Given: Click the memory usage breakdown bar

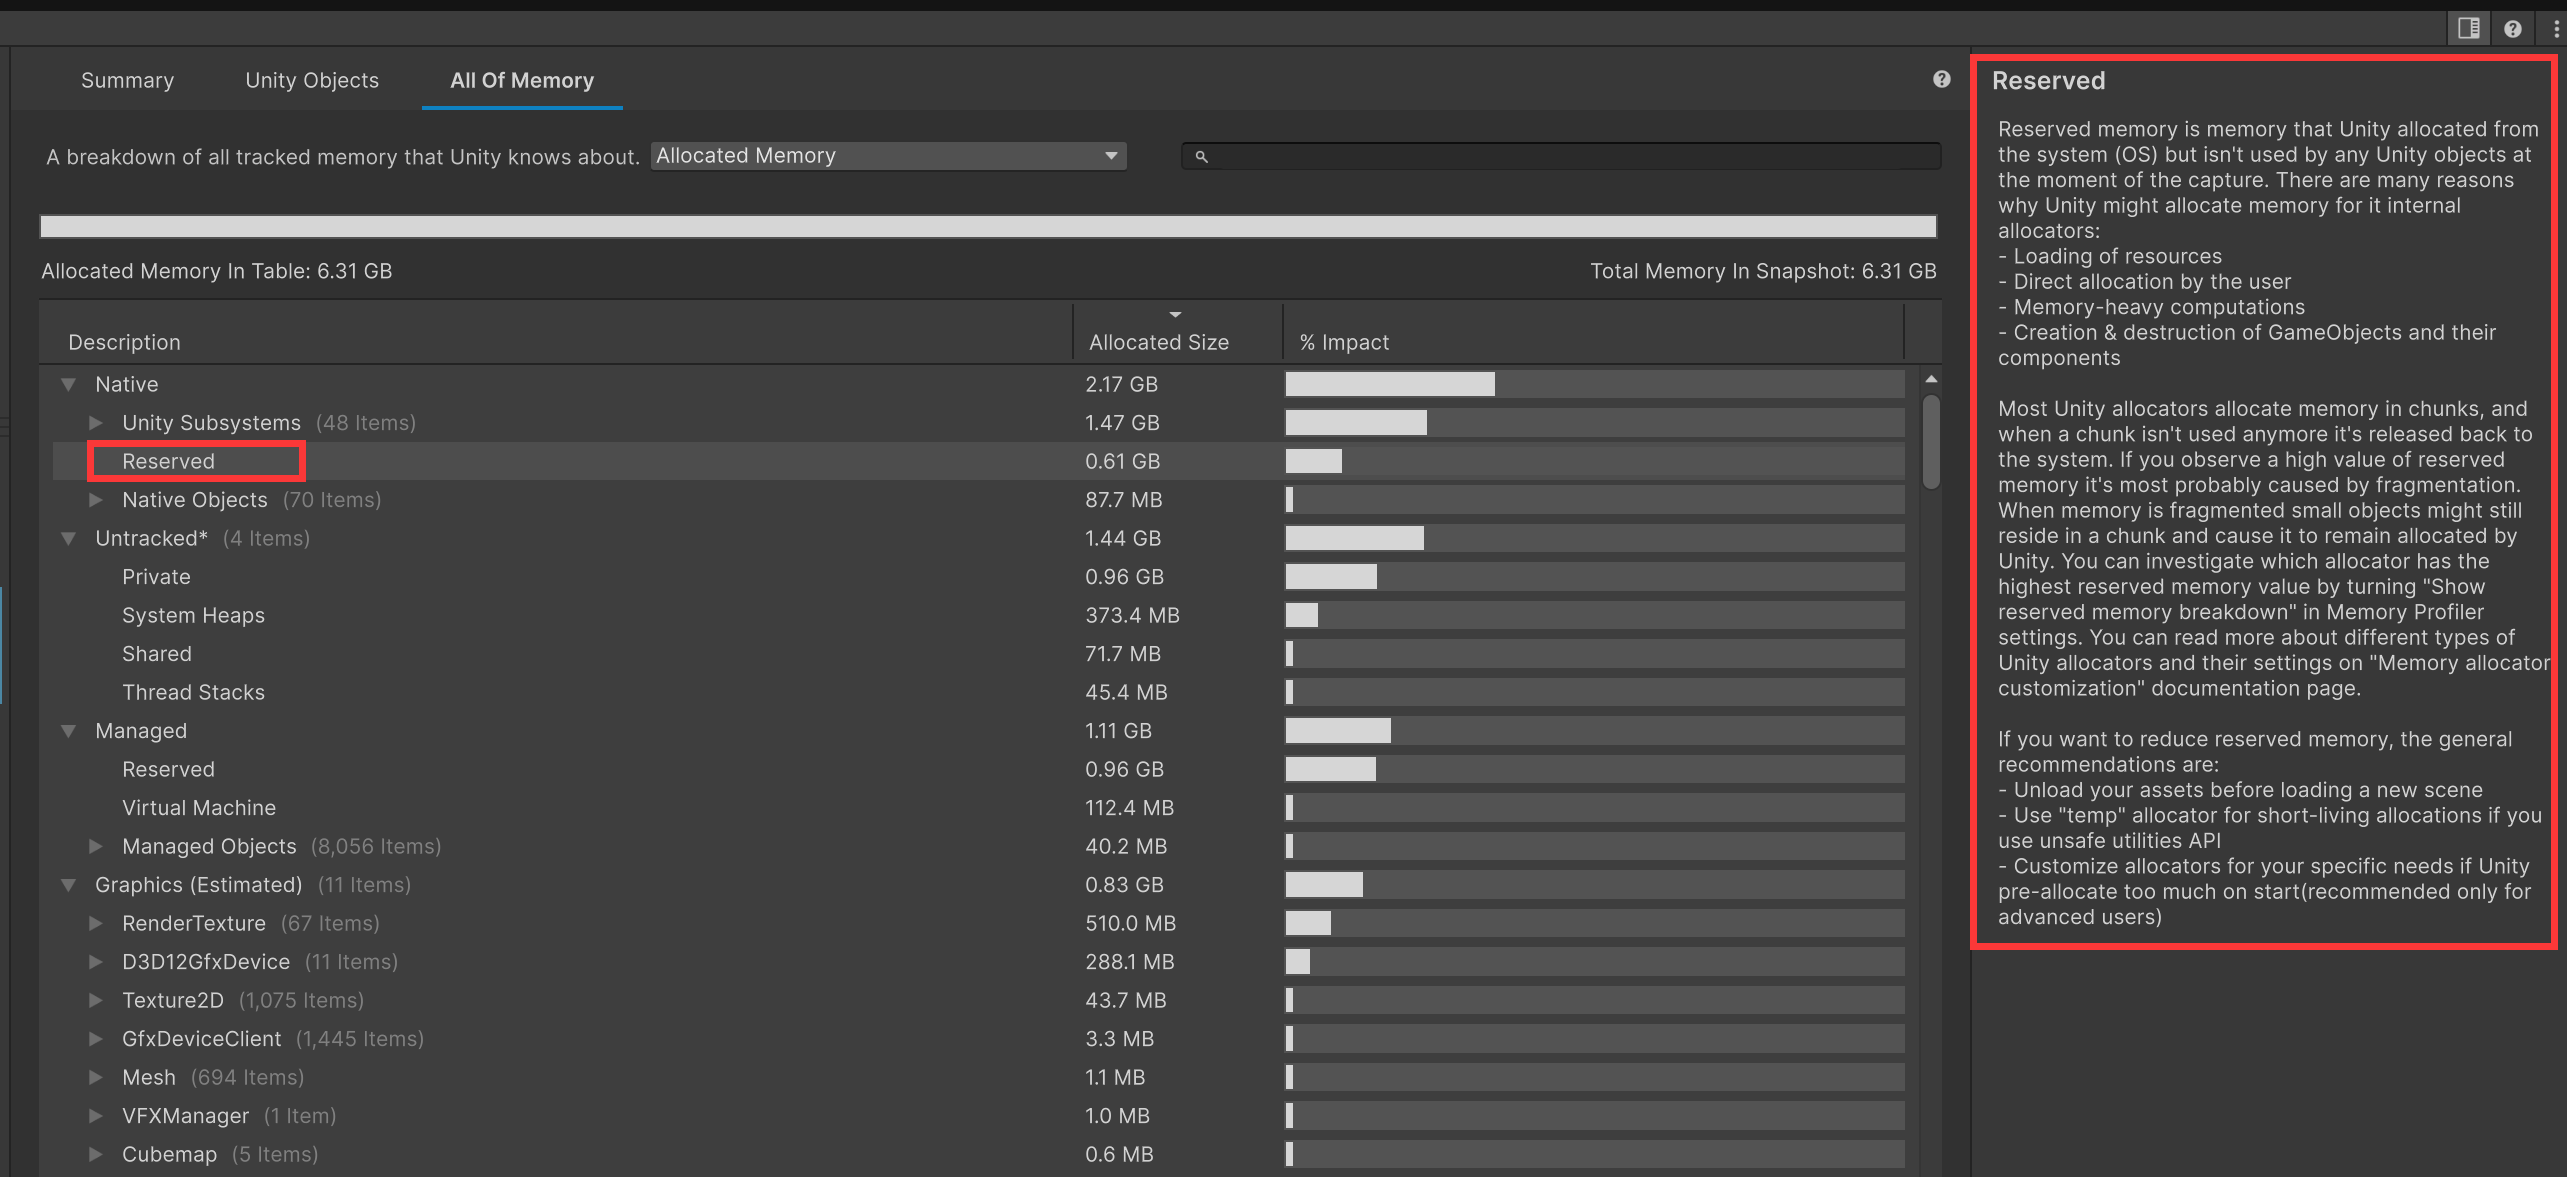Looking at the screenshot, I should 987,227.
